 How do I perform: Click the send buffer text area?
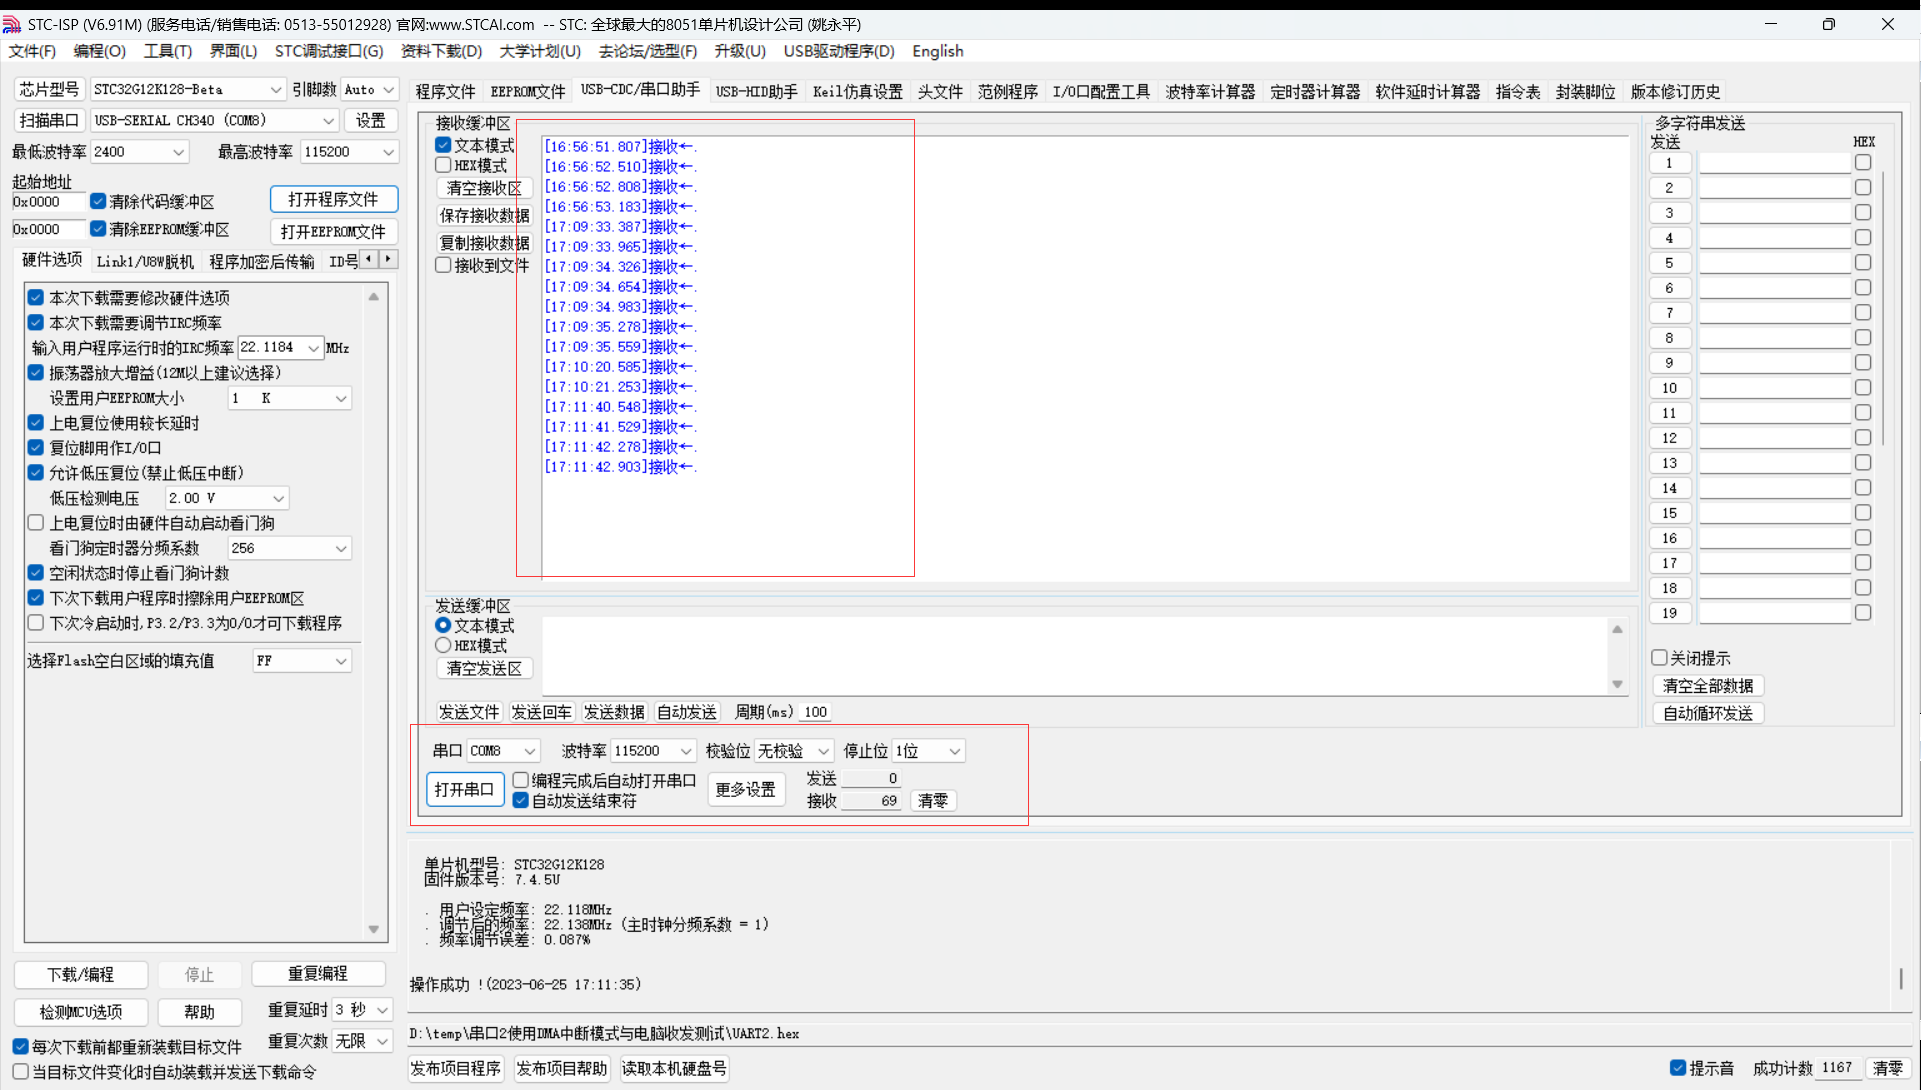point(1075,655)
